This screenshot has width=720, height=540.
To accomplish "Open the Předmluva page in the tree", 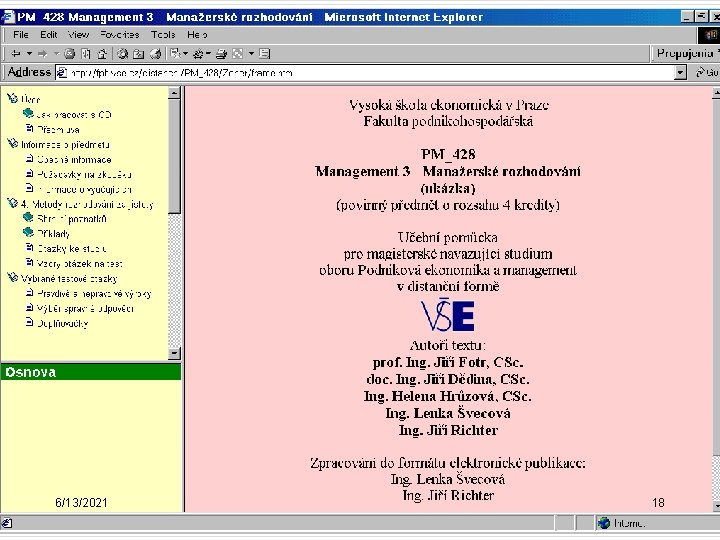I will (58, 129).
